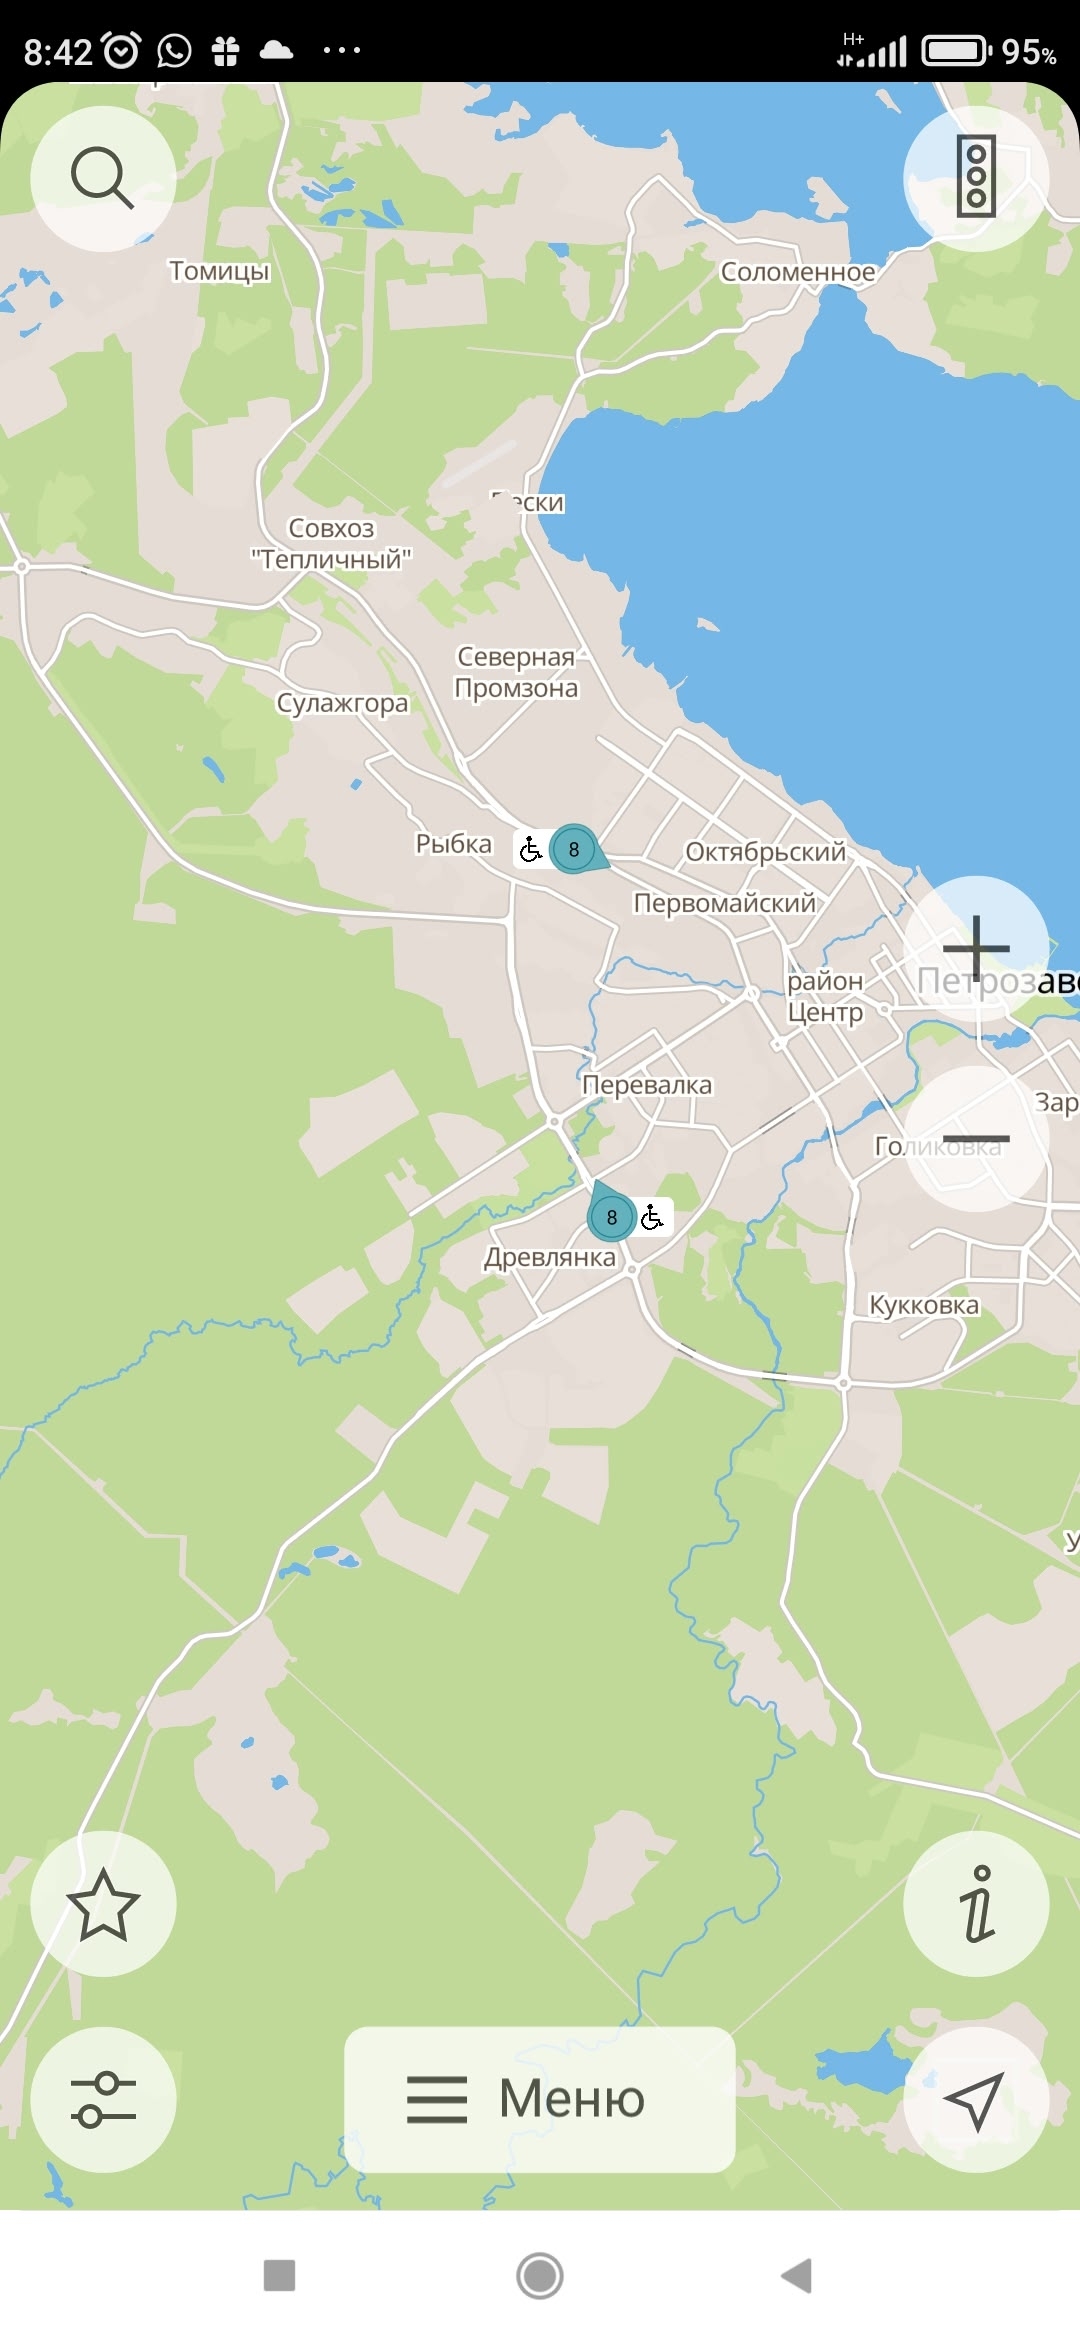Open the Меню button
The height and width of the screenshot is (2340, 1080).
[540, 2099]
